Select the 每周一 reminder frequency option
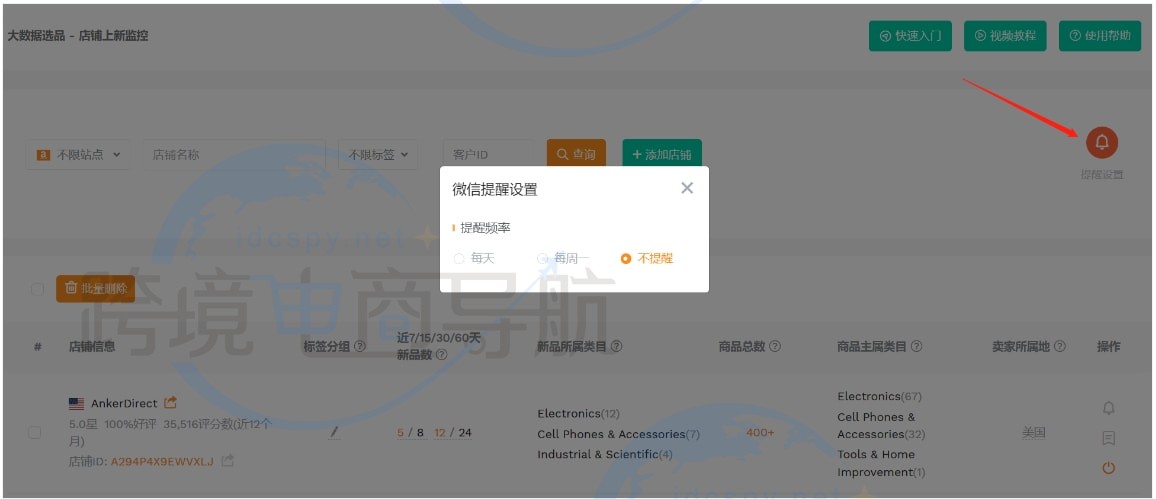 coord(563,259)
